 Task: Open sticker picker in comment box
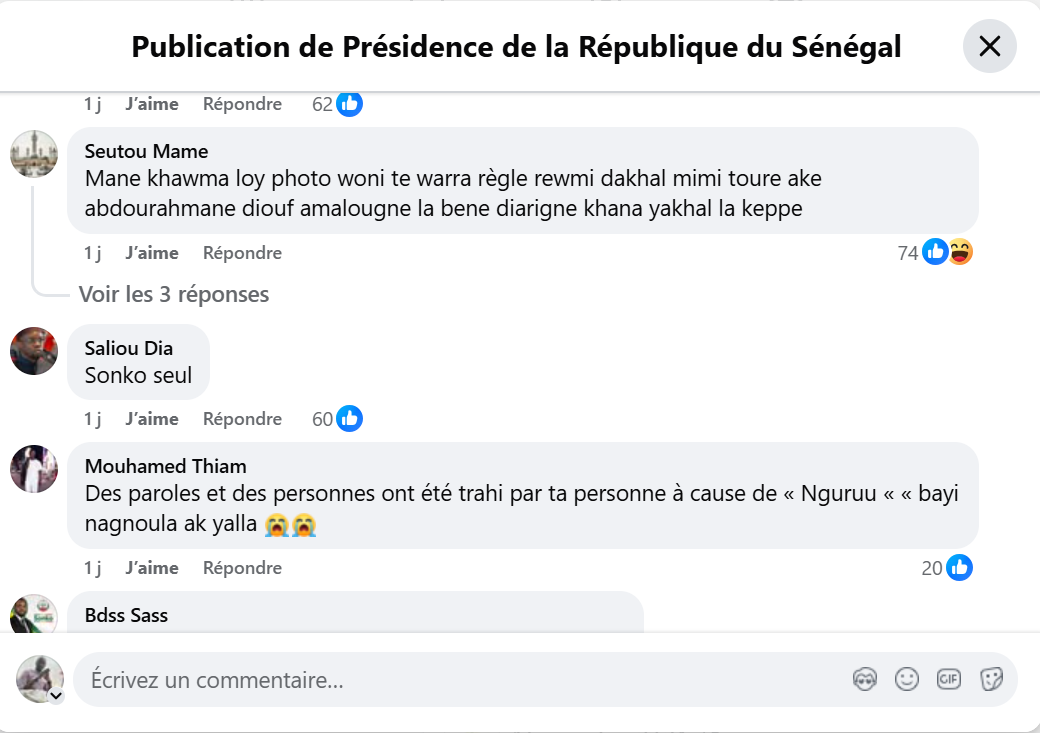tap(991, 680)
